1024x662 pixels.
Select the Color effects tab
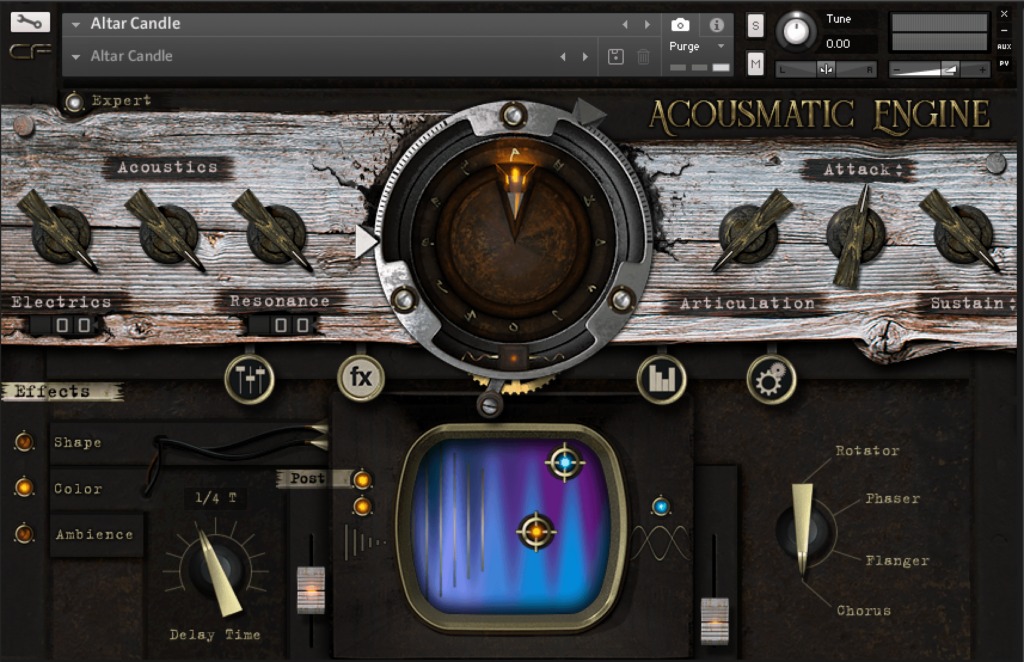(78, 489)
